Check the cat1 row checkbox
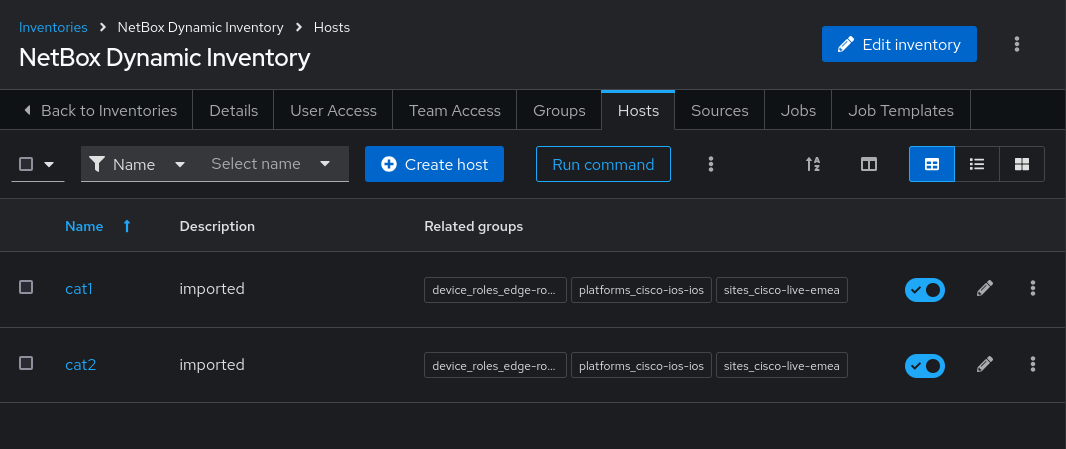The width and height of the screenshot is (1066, 449). (x=26, y=287)
